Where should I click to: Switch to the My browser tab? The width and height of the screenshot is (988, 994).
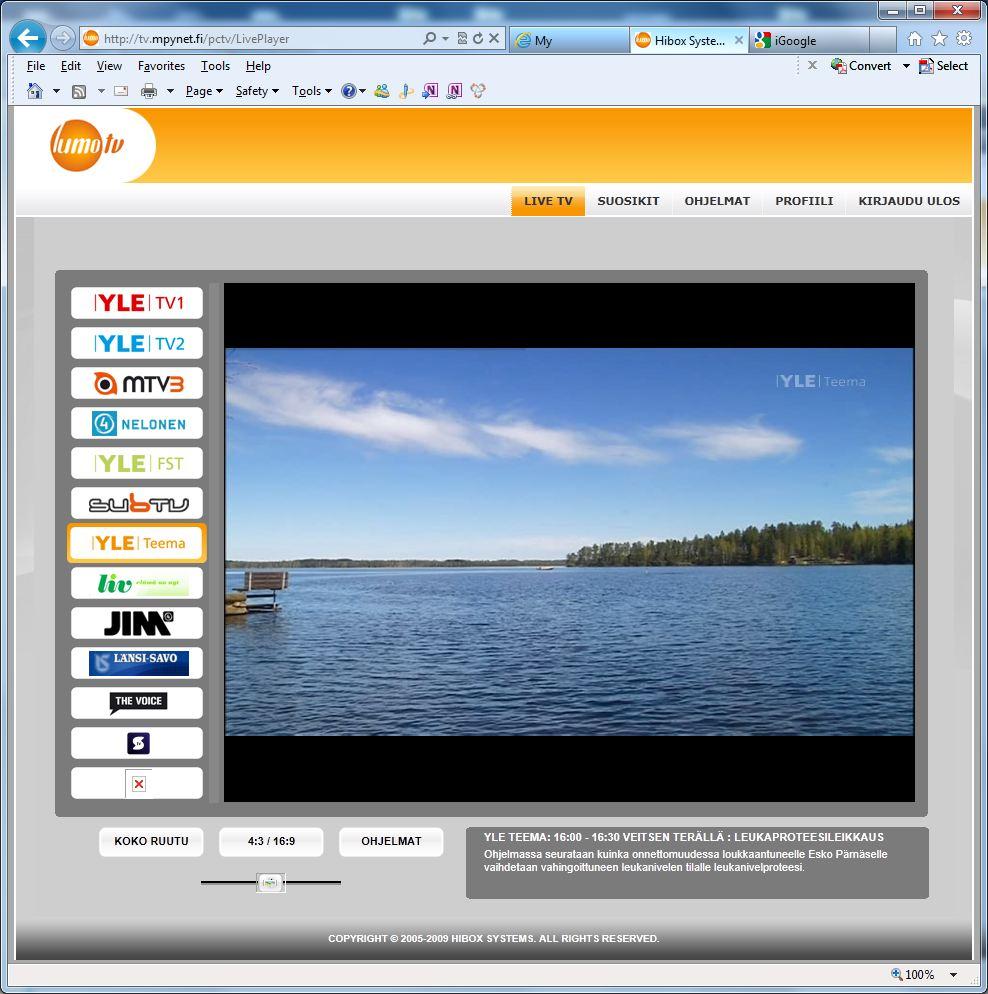(569, 41)
